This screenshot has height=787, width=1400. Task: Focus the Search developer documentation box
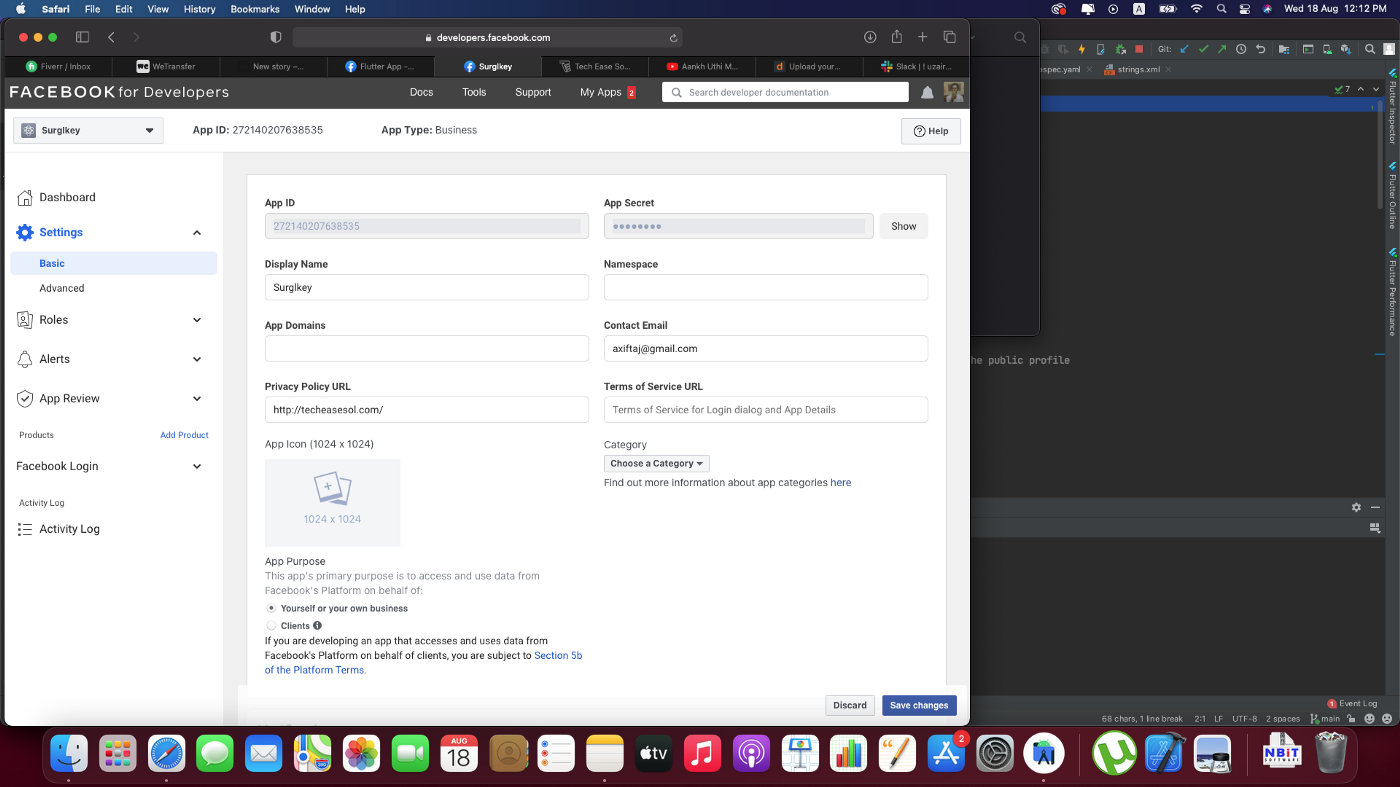785,92
